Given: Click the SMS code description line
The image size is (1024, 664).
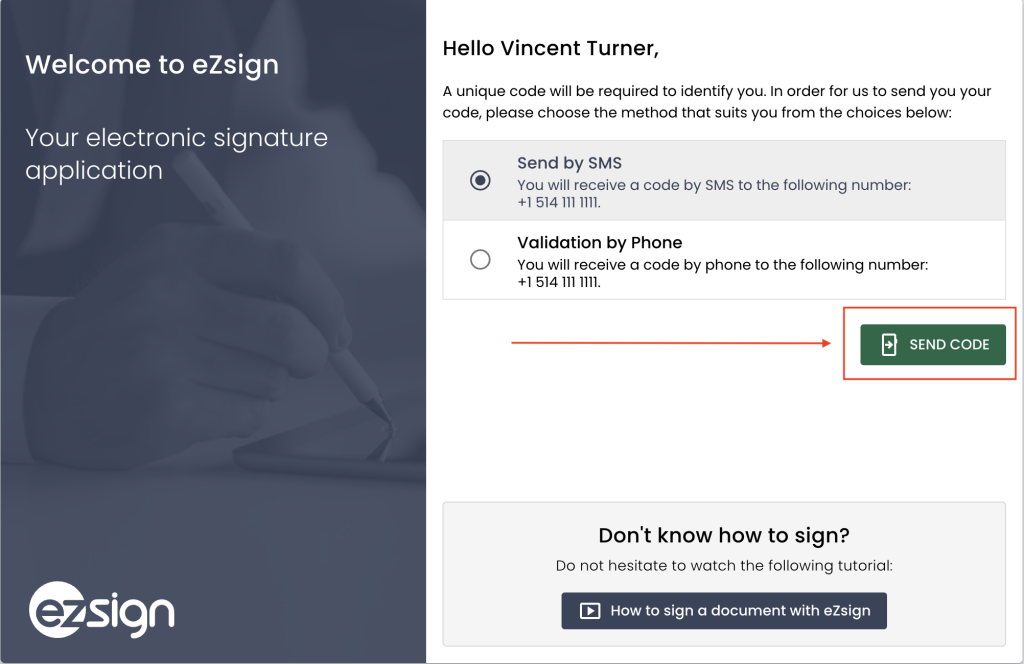Looking at the screenshot, I should (714, 185).
